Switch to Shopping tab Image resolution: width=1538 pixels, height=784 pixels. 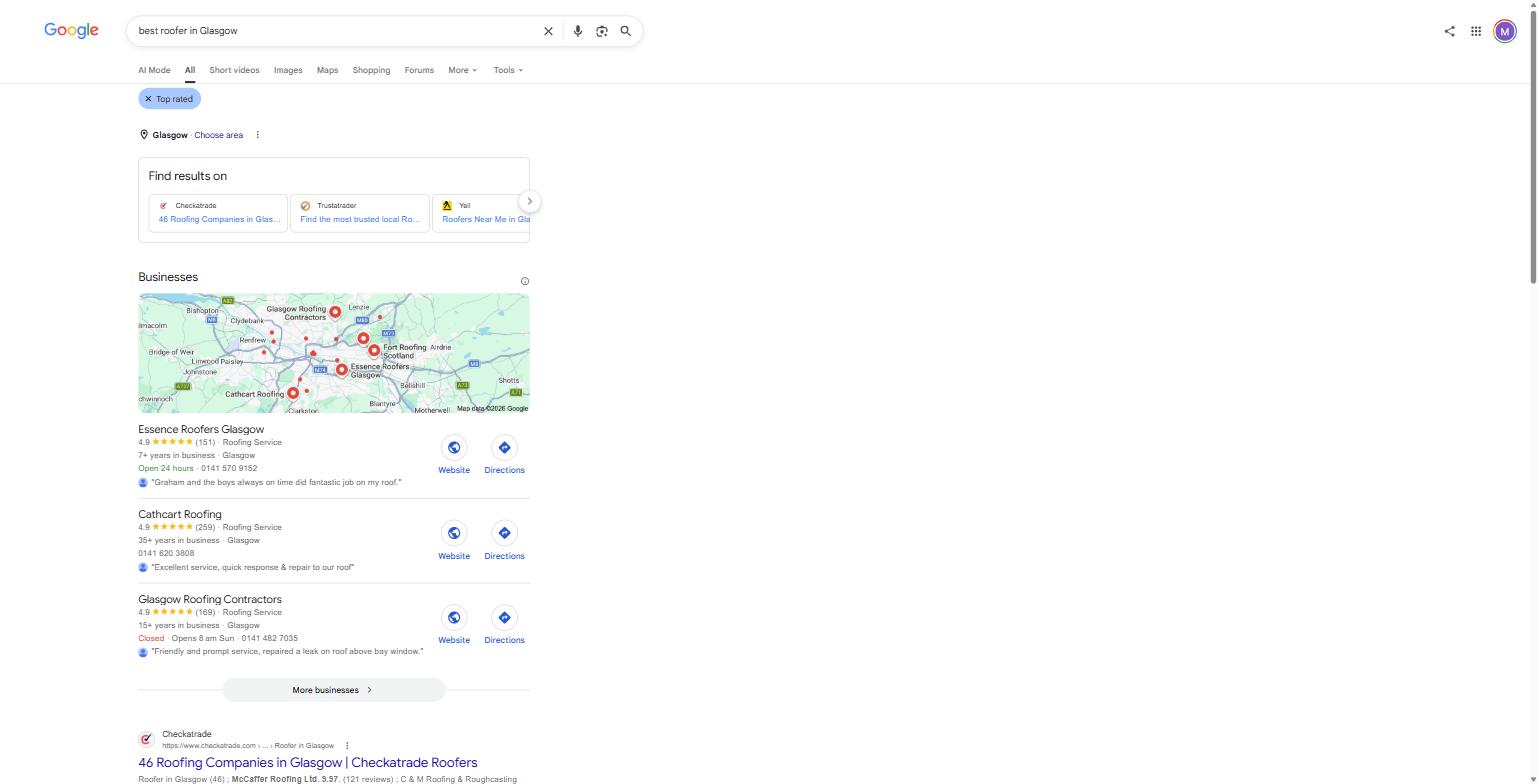(371, 70)
